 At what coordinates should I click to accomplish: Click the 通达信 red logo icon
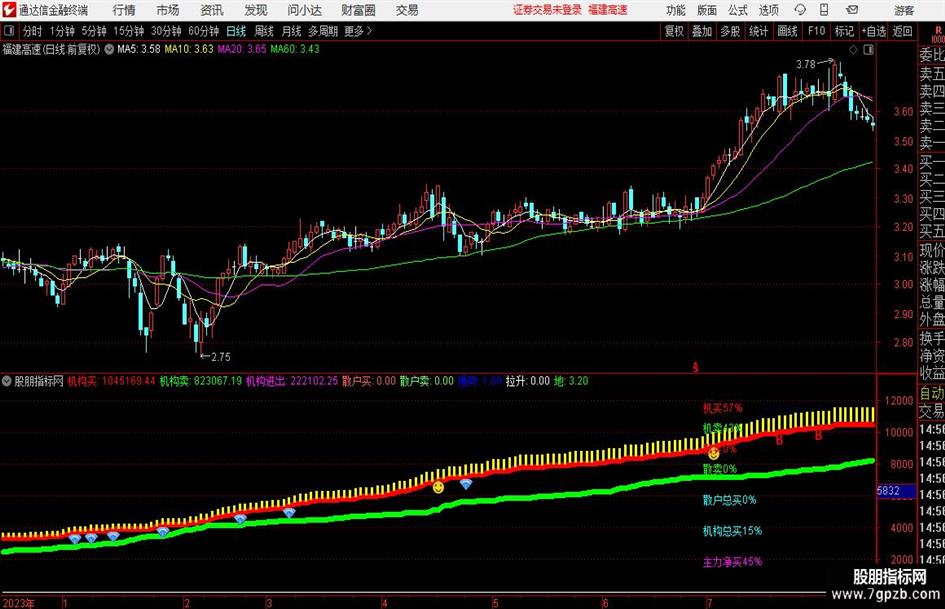click(9, 10)
